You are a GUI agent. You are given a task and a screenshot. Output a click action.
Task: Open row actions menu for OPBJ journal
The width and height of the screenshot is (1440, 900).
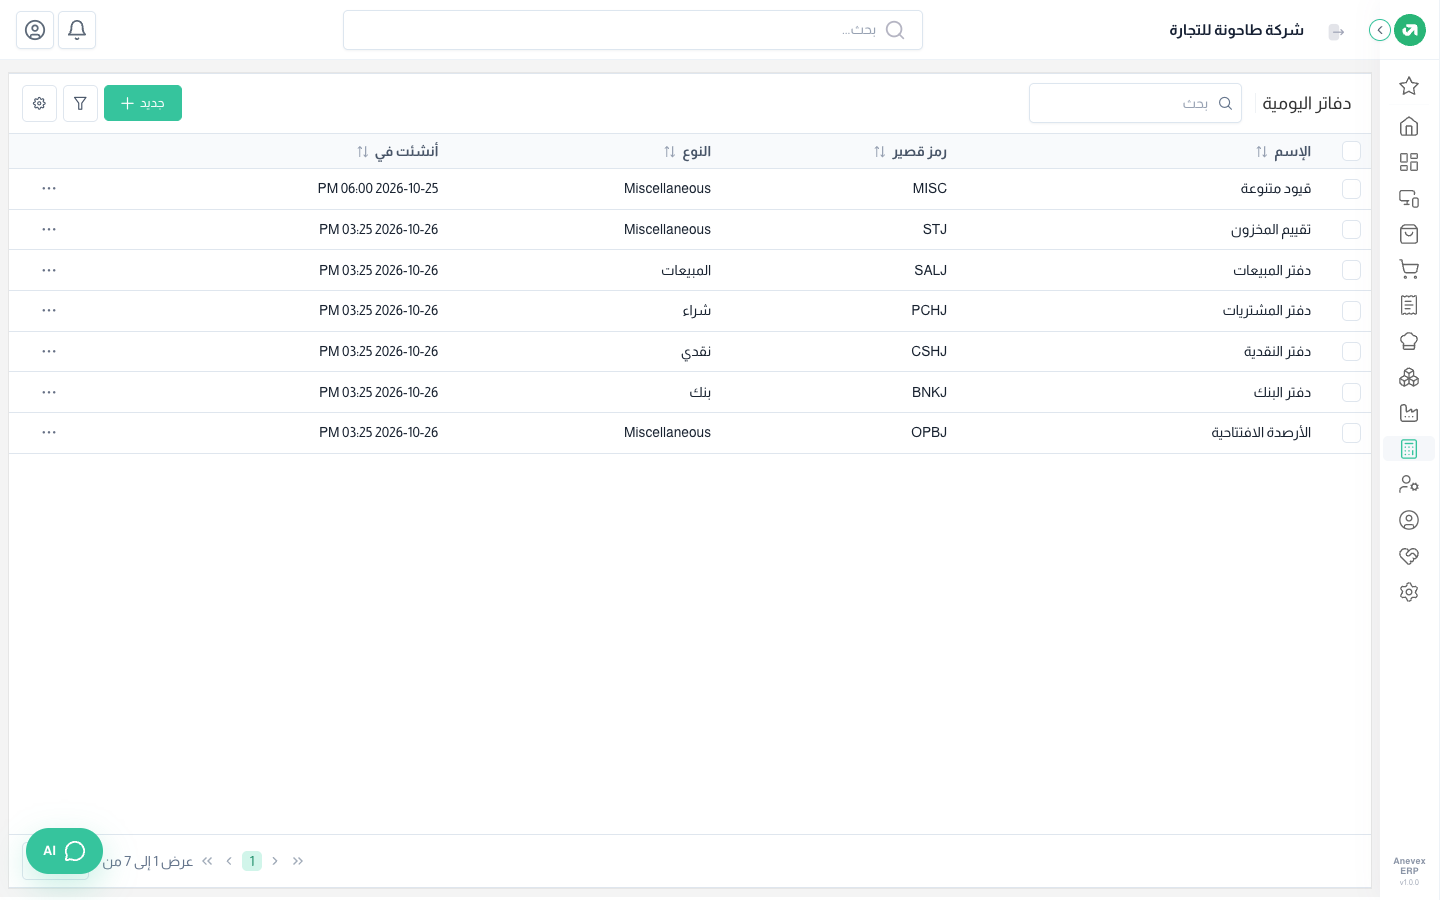click(x=49, y=432)
